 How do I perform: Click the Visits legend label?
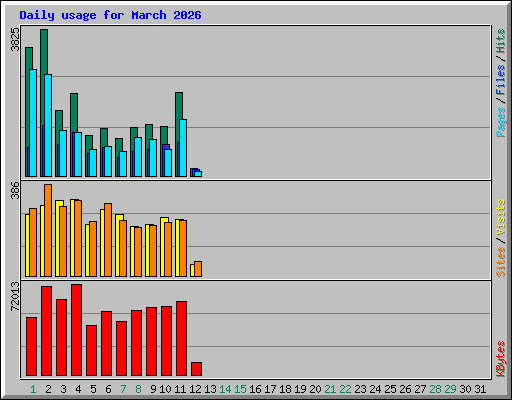click(x=501, y=217)
